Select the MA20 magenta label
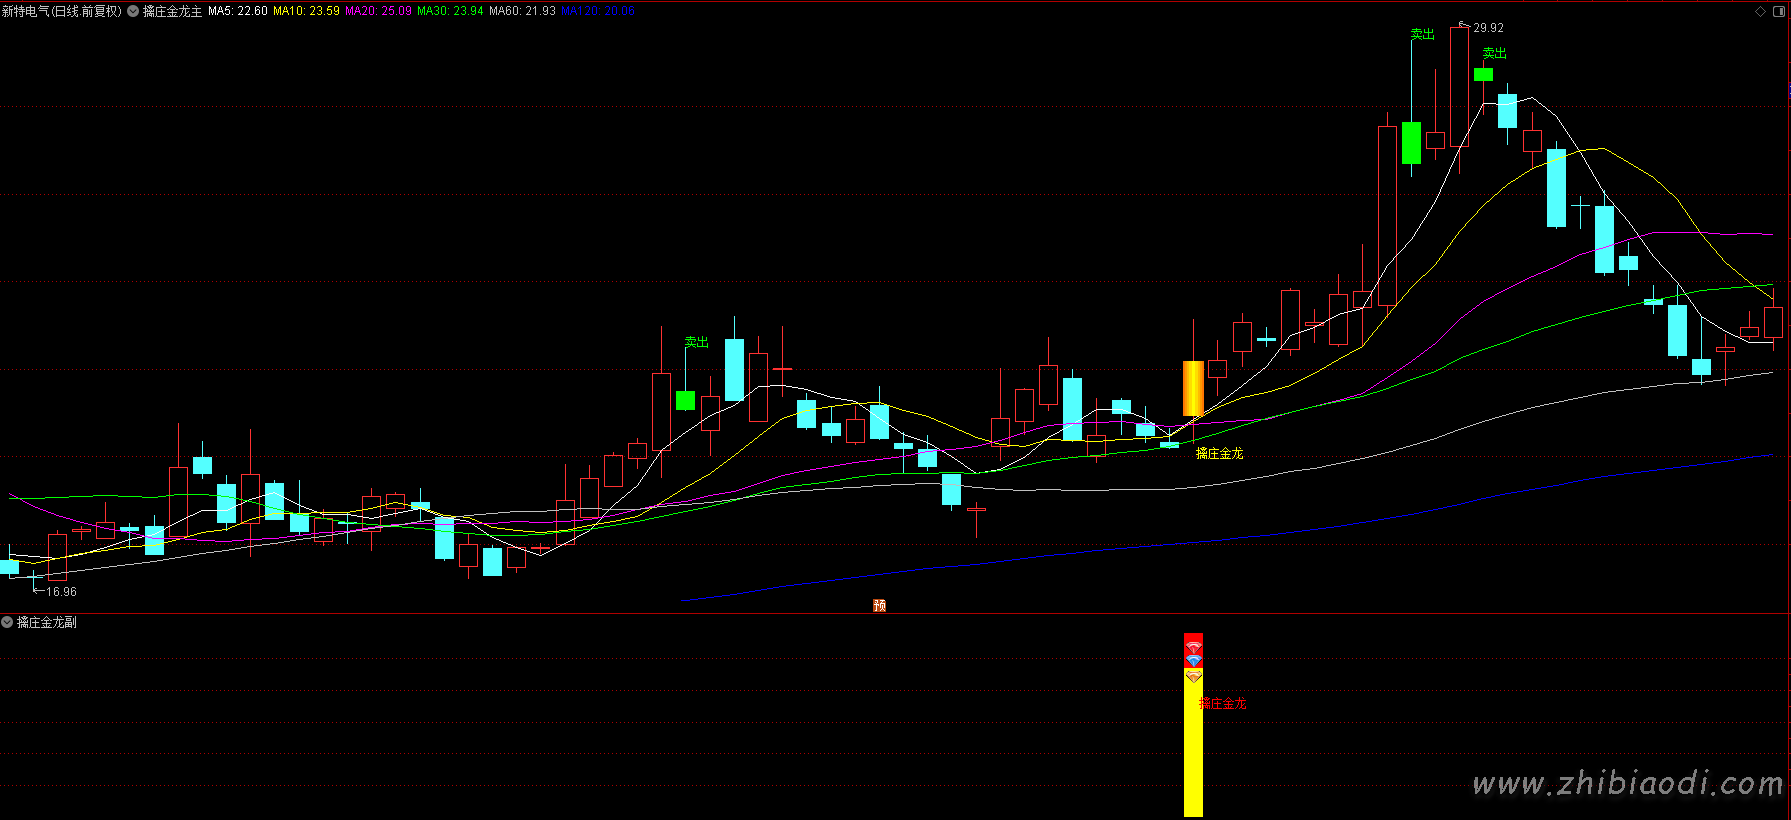This screenshot has height=820, width=1791. click(x=378, y=11)
